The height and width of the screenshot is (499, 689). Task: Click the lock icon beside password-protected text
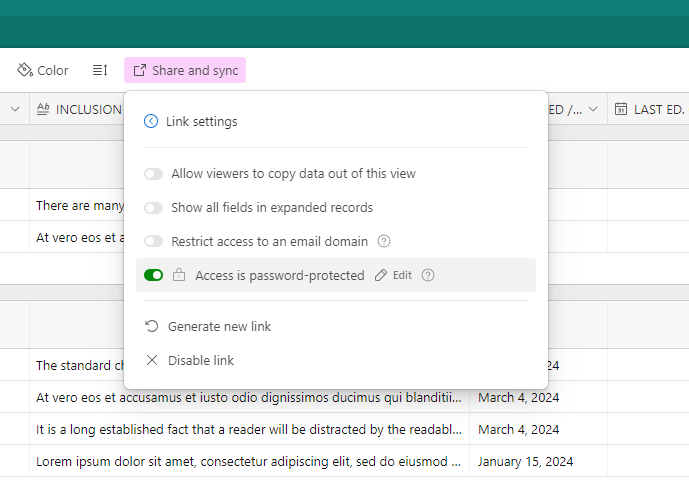pos(179,275)
